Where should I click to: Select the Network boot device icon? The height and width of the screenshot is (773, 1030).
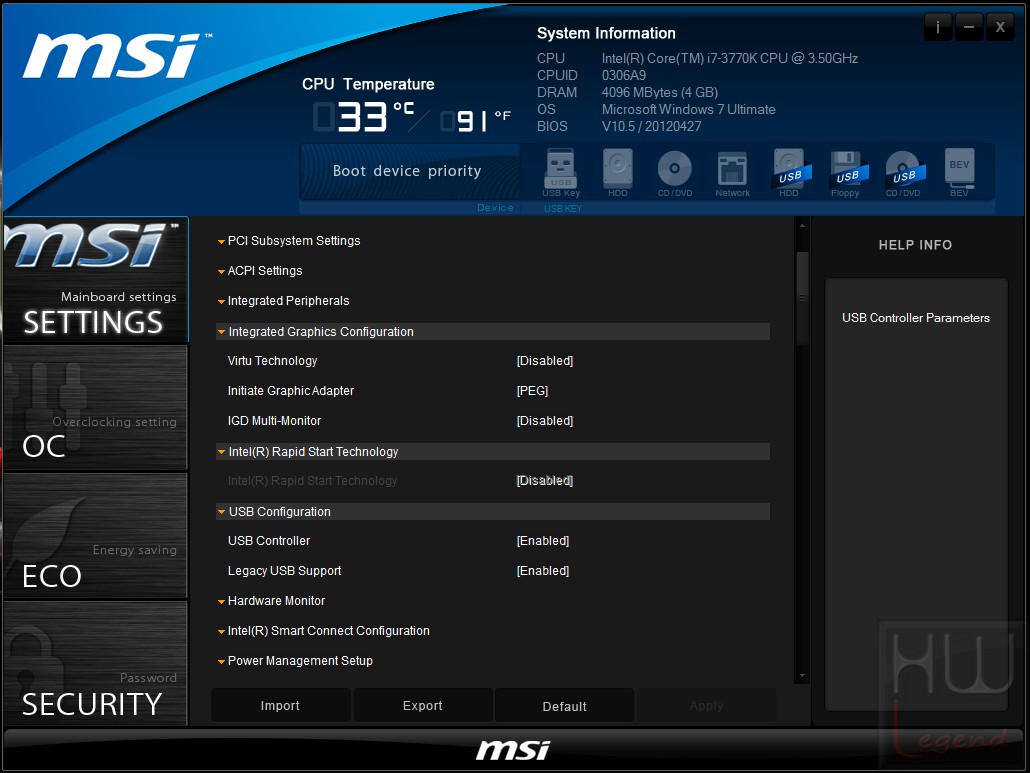click(x=732, y=173)
